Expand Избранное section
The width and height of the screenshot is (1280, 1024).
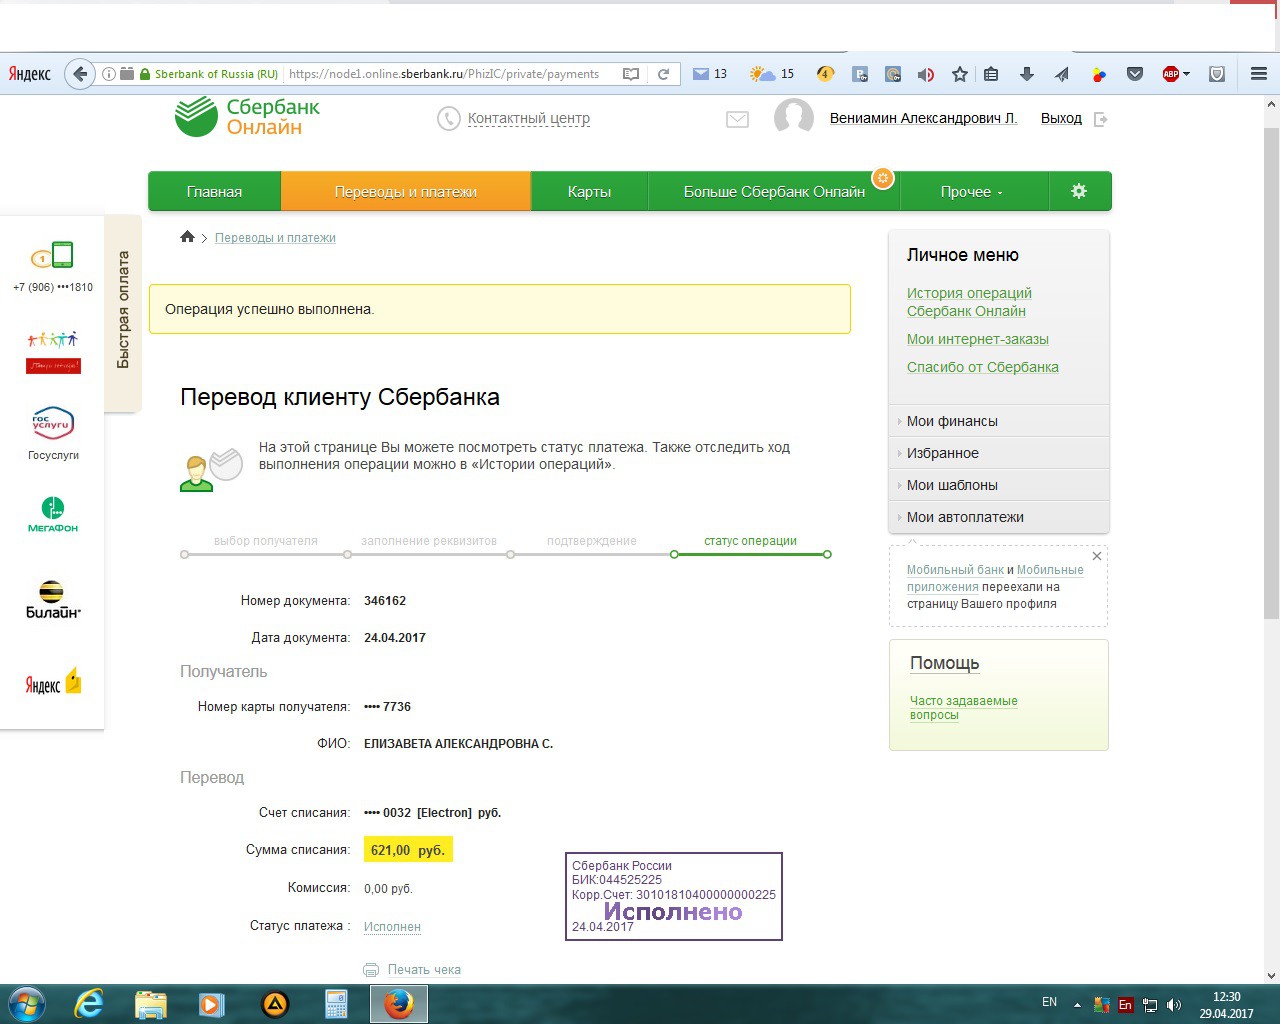[x=999, y=453]
